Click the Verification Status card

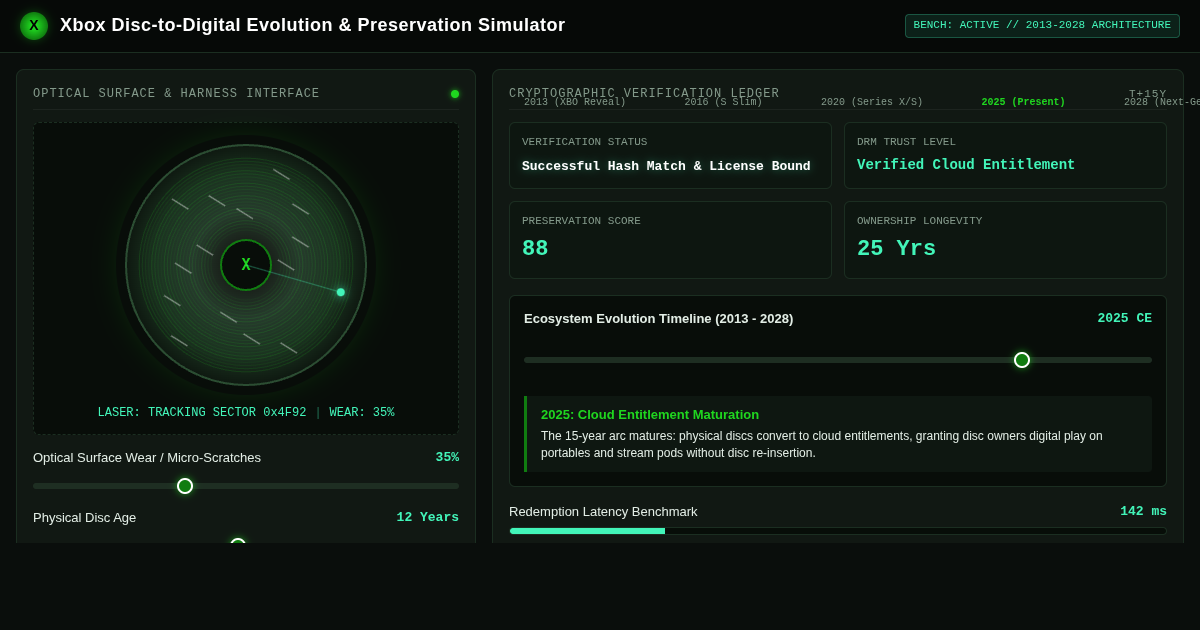click(x=670, y=156)
